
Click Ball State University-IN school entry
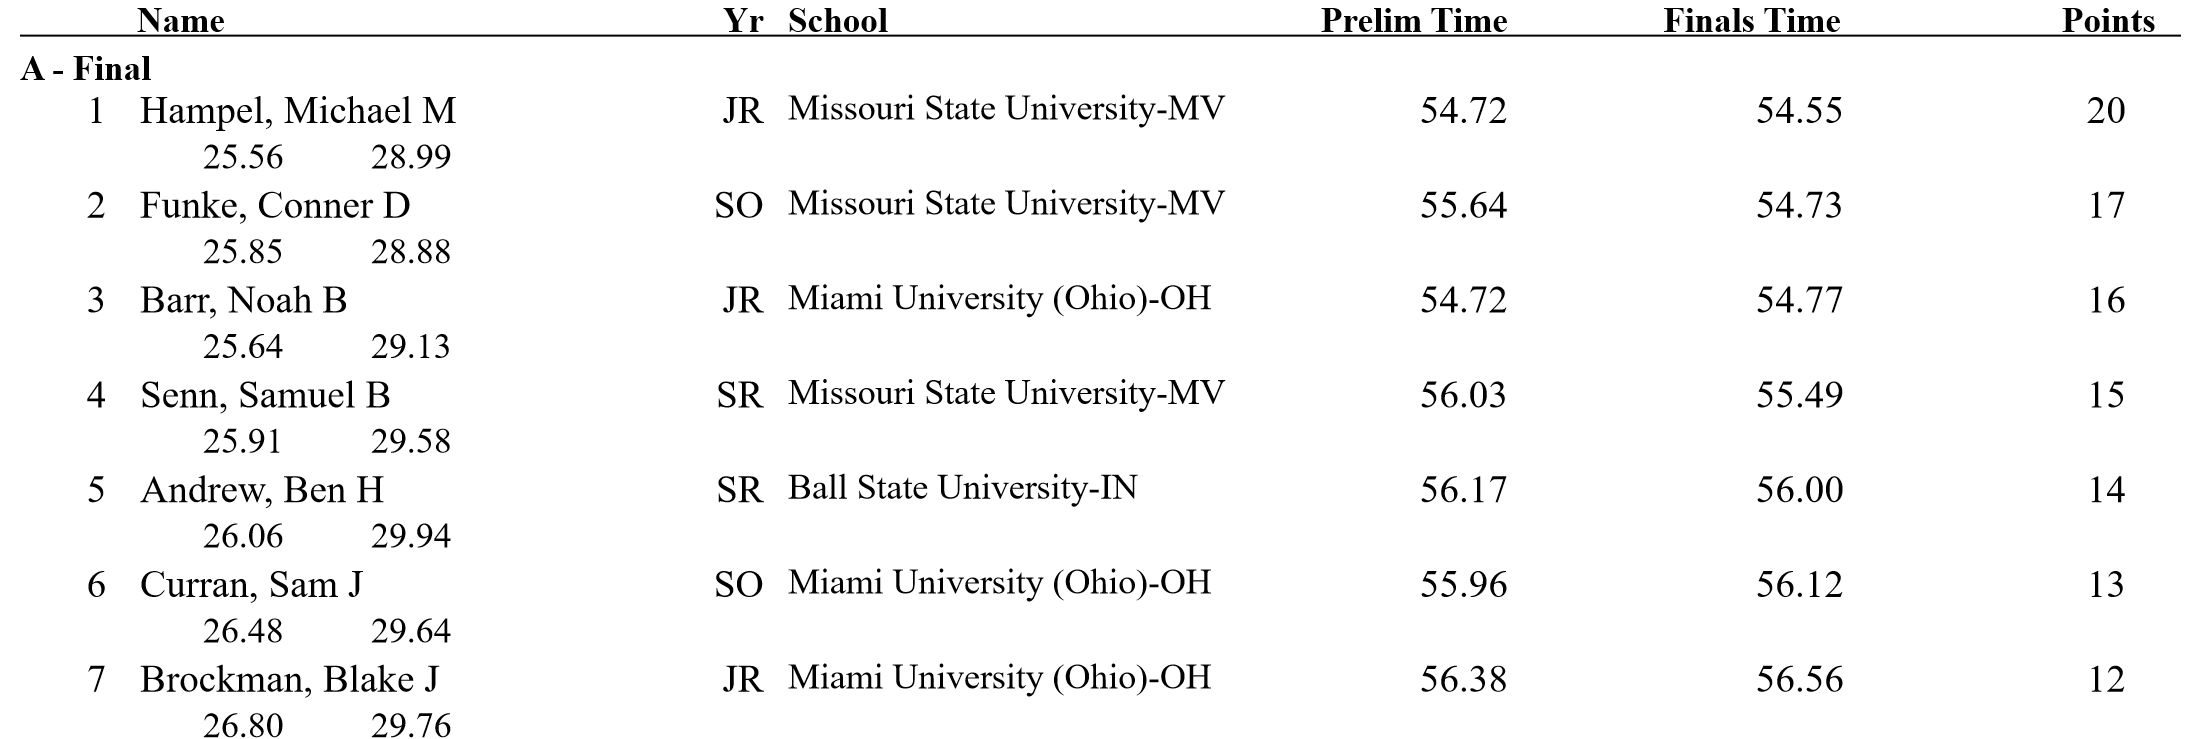coord(962,488)
